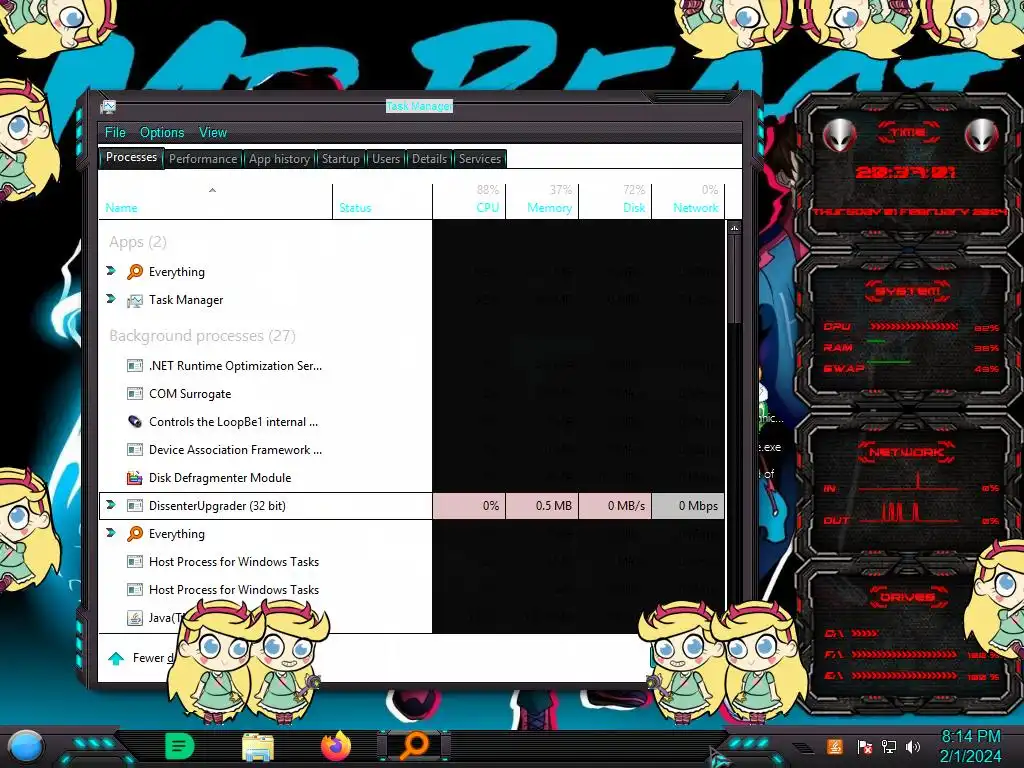Viewport: 1024px width, 768px height.
Task: Open the Options menu
Action: tap(162, 133)
